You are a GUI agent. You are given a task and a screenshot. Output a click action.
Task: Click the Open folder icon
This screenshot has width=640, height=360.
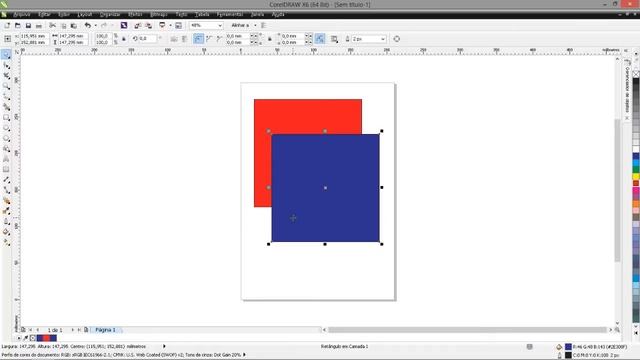tap(18, 25)
